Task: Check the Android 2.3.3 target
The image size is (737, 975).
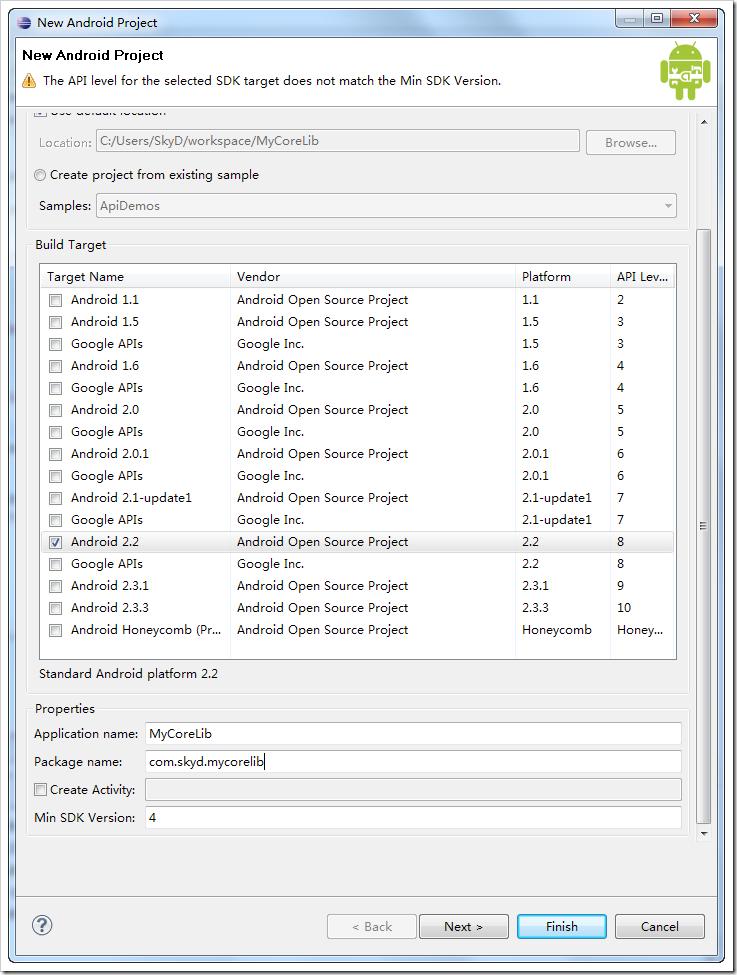Action: 56,608
